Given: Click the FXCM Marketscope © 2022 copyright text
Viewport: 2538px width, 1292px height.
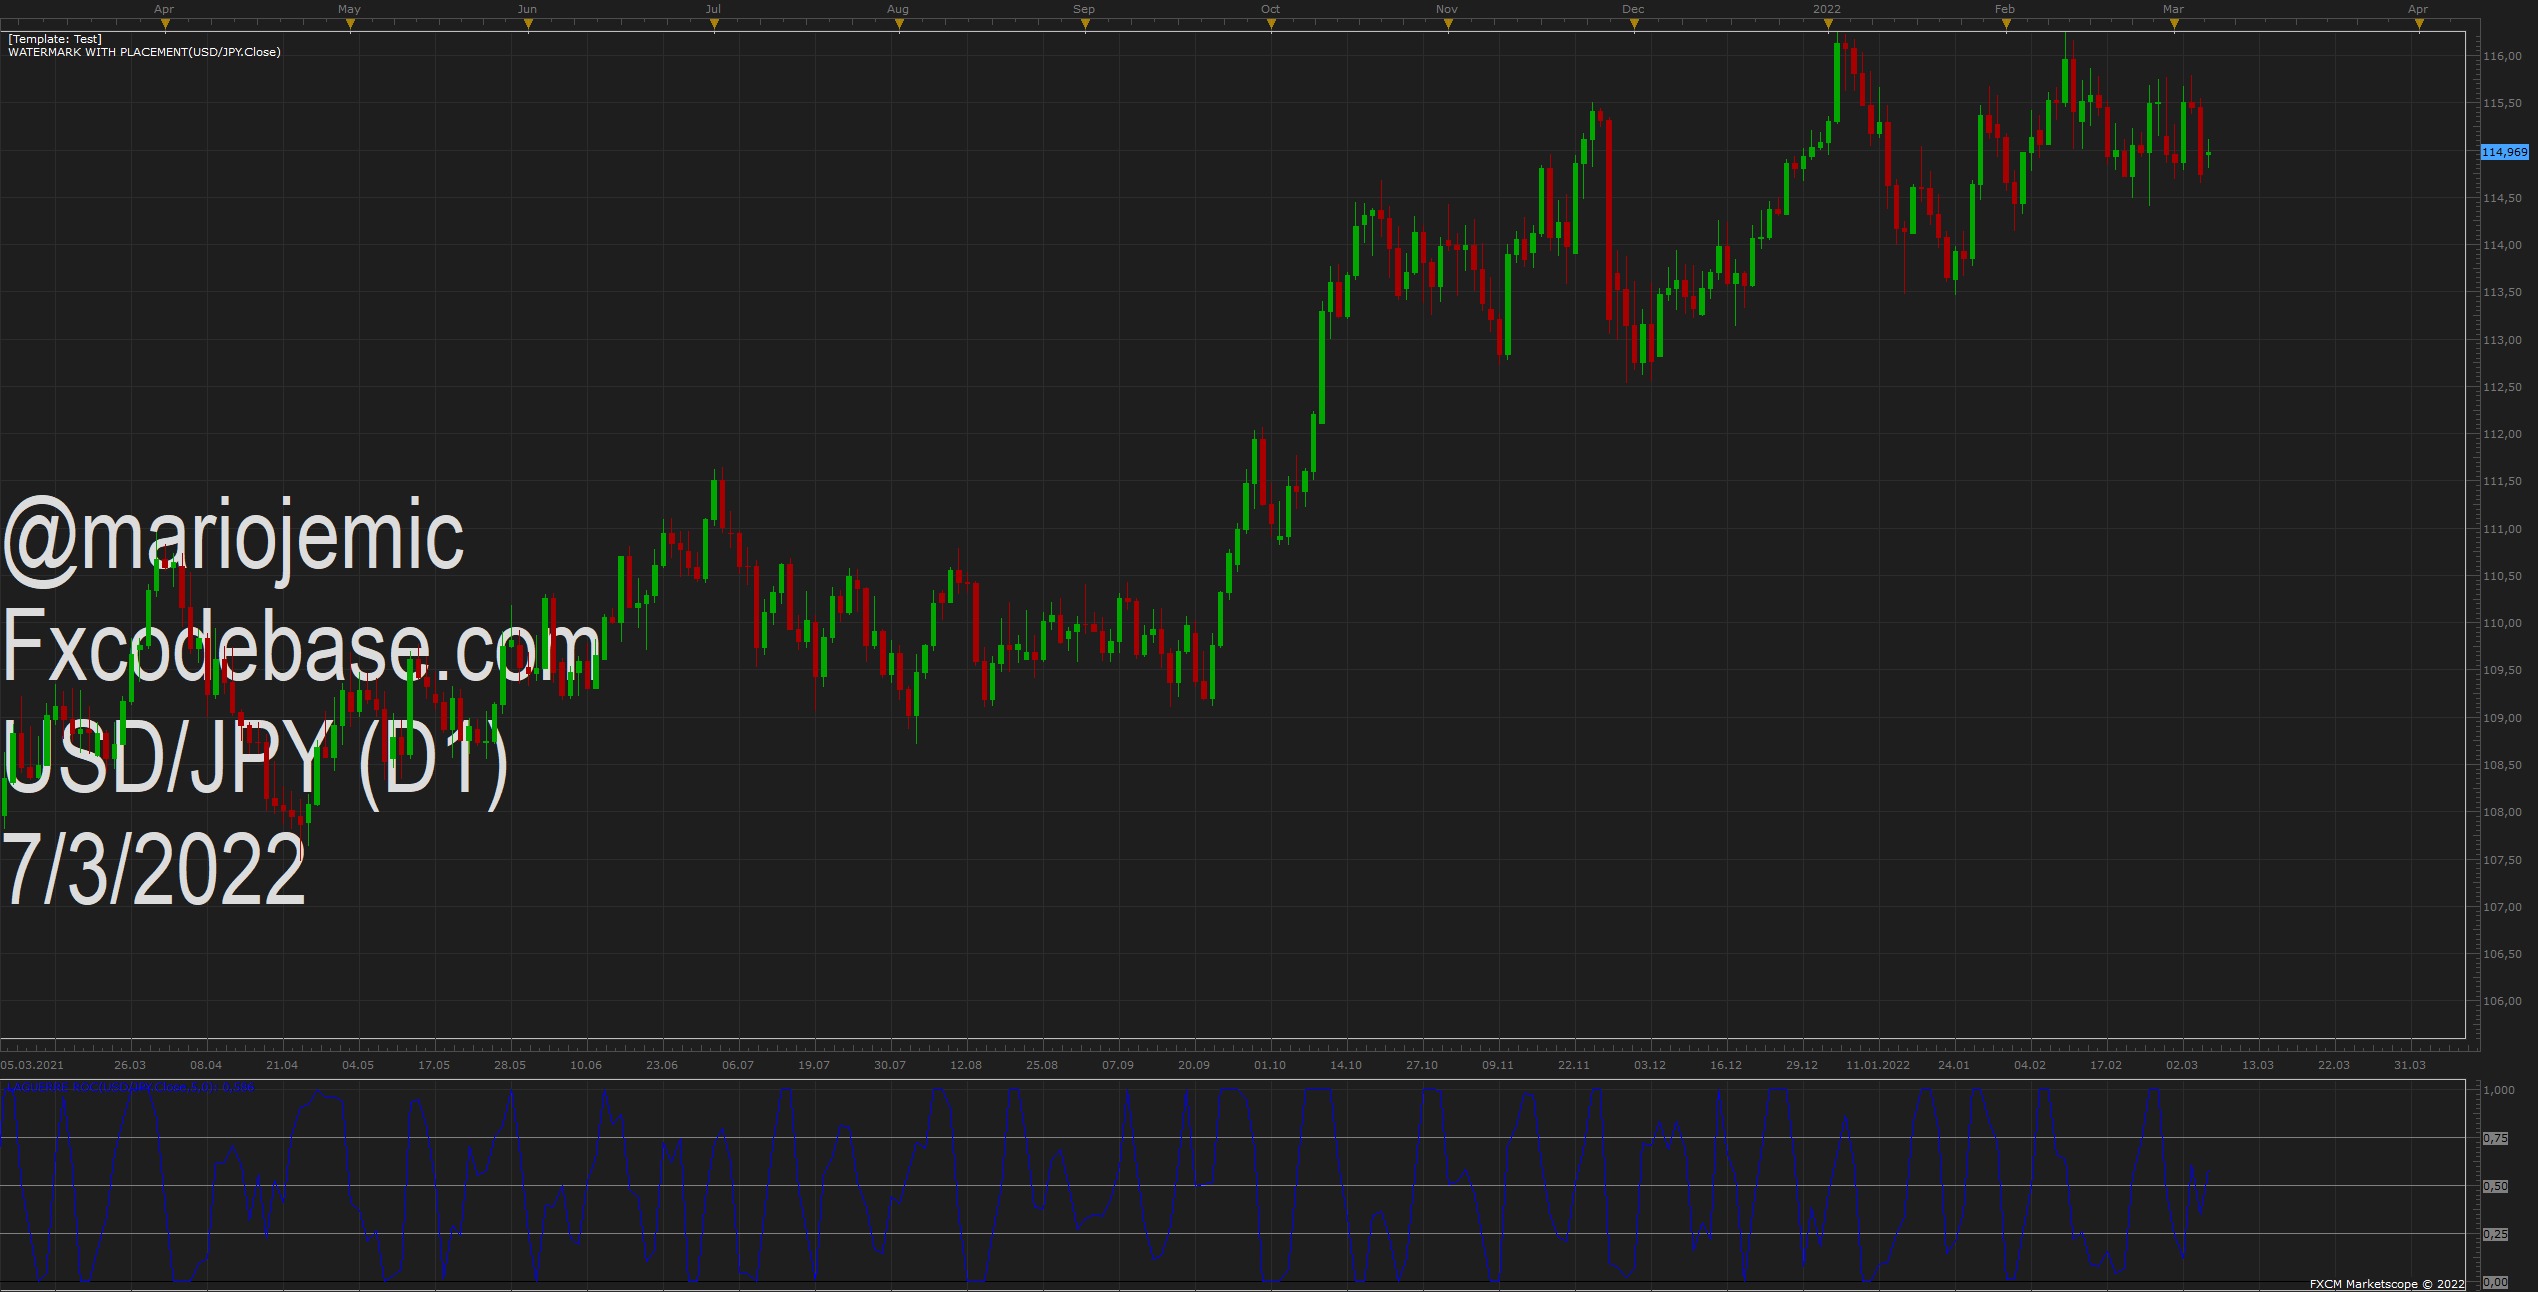Looking at the screenshot, I should pos(2387,1284).
